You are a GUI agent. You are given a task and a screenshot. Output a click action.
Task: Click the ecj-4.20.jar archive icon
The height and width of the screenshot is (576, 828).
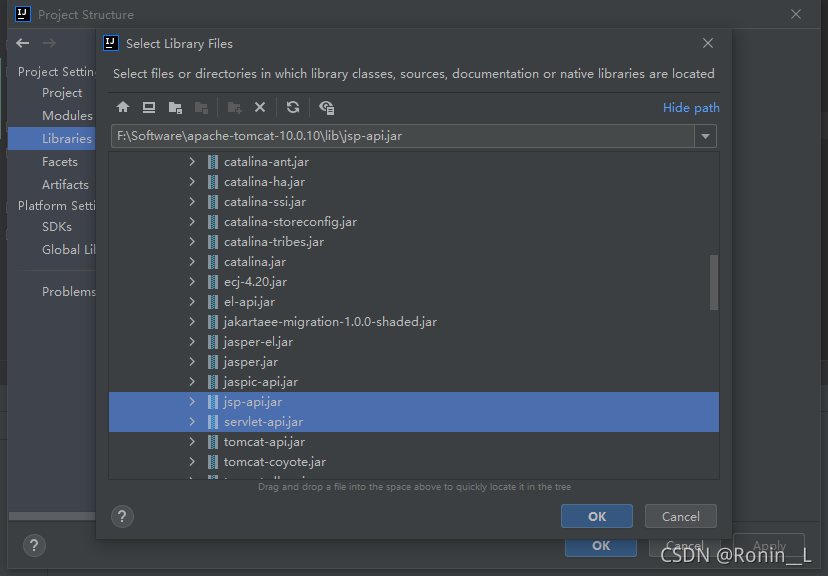(213, 282)
